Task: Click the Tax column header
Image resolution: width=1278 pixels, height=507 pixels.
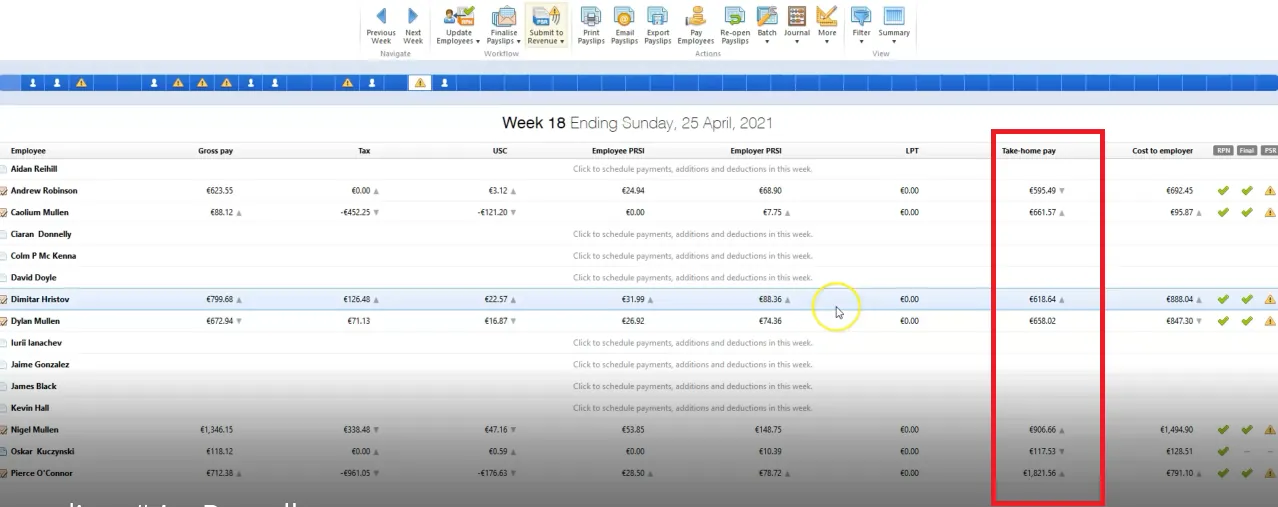Action: [364, 151]
